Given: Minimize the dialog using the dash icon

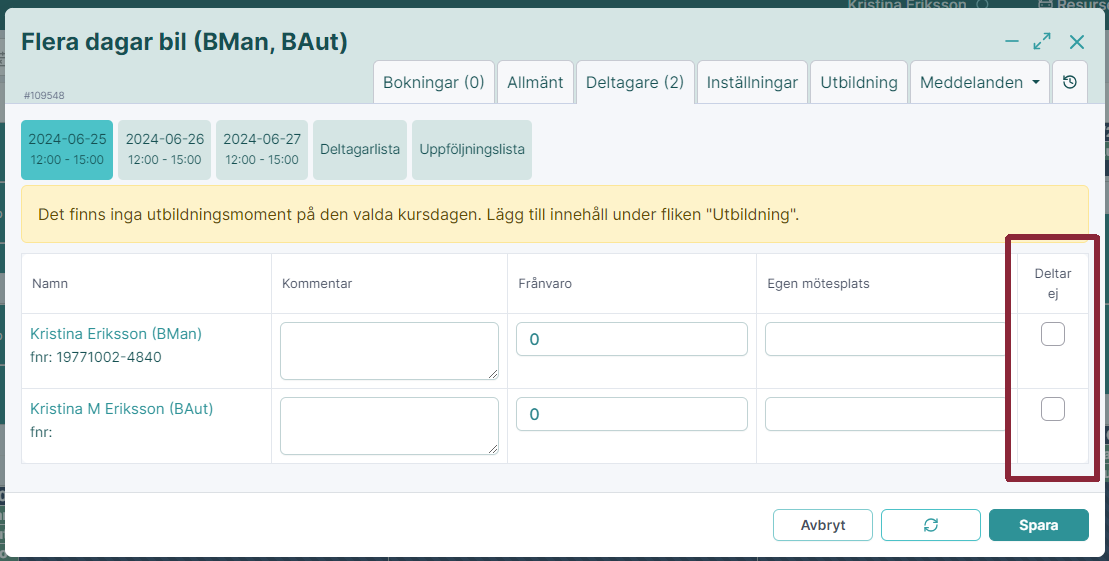Looking at the screenshot, I should pos(1012,42).
